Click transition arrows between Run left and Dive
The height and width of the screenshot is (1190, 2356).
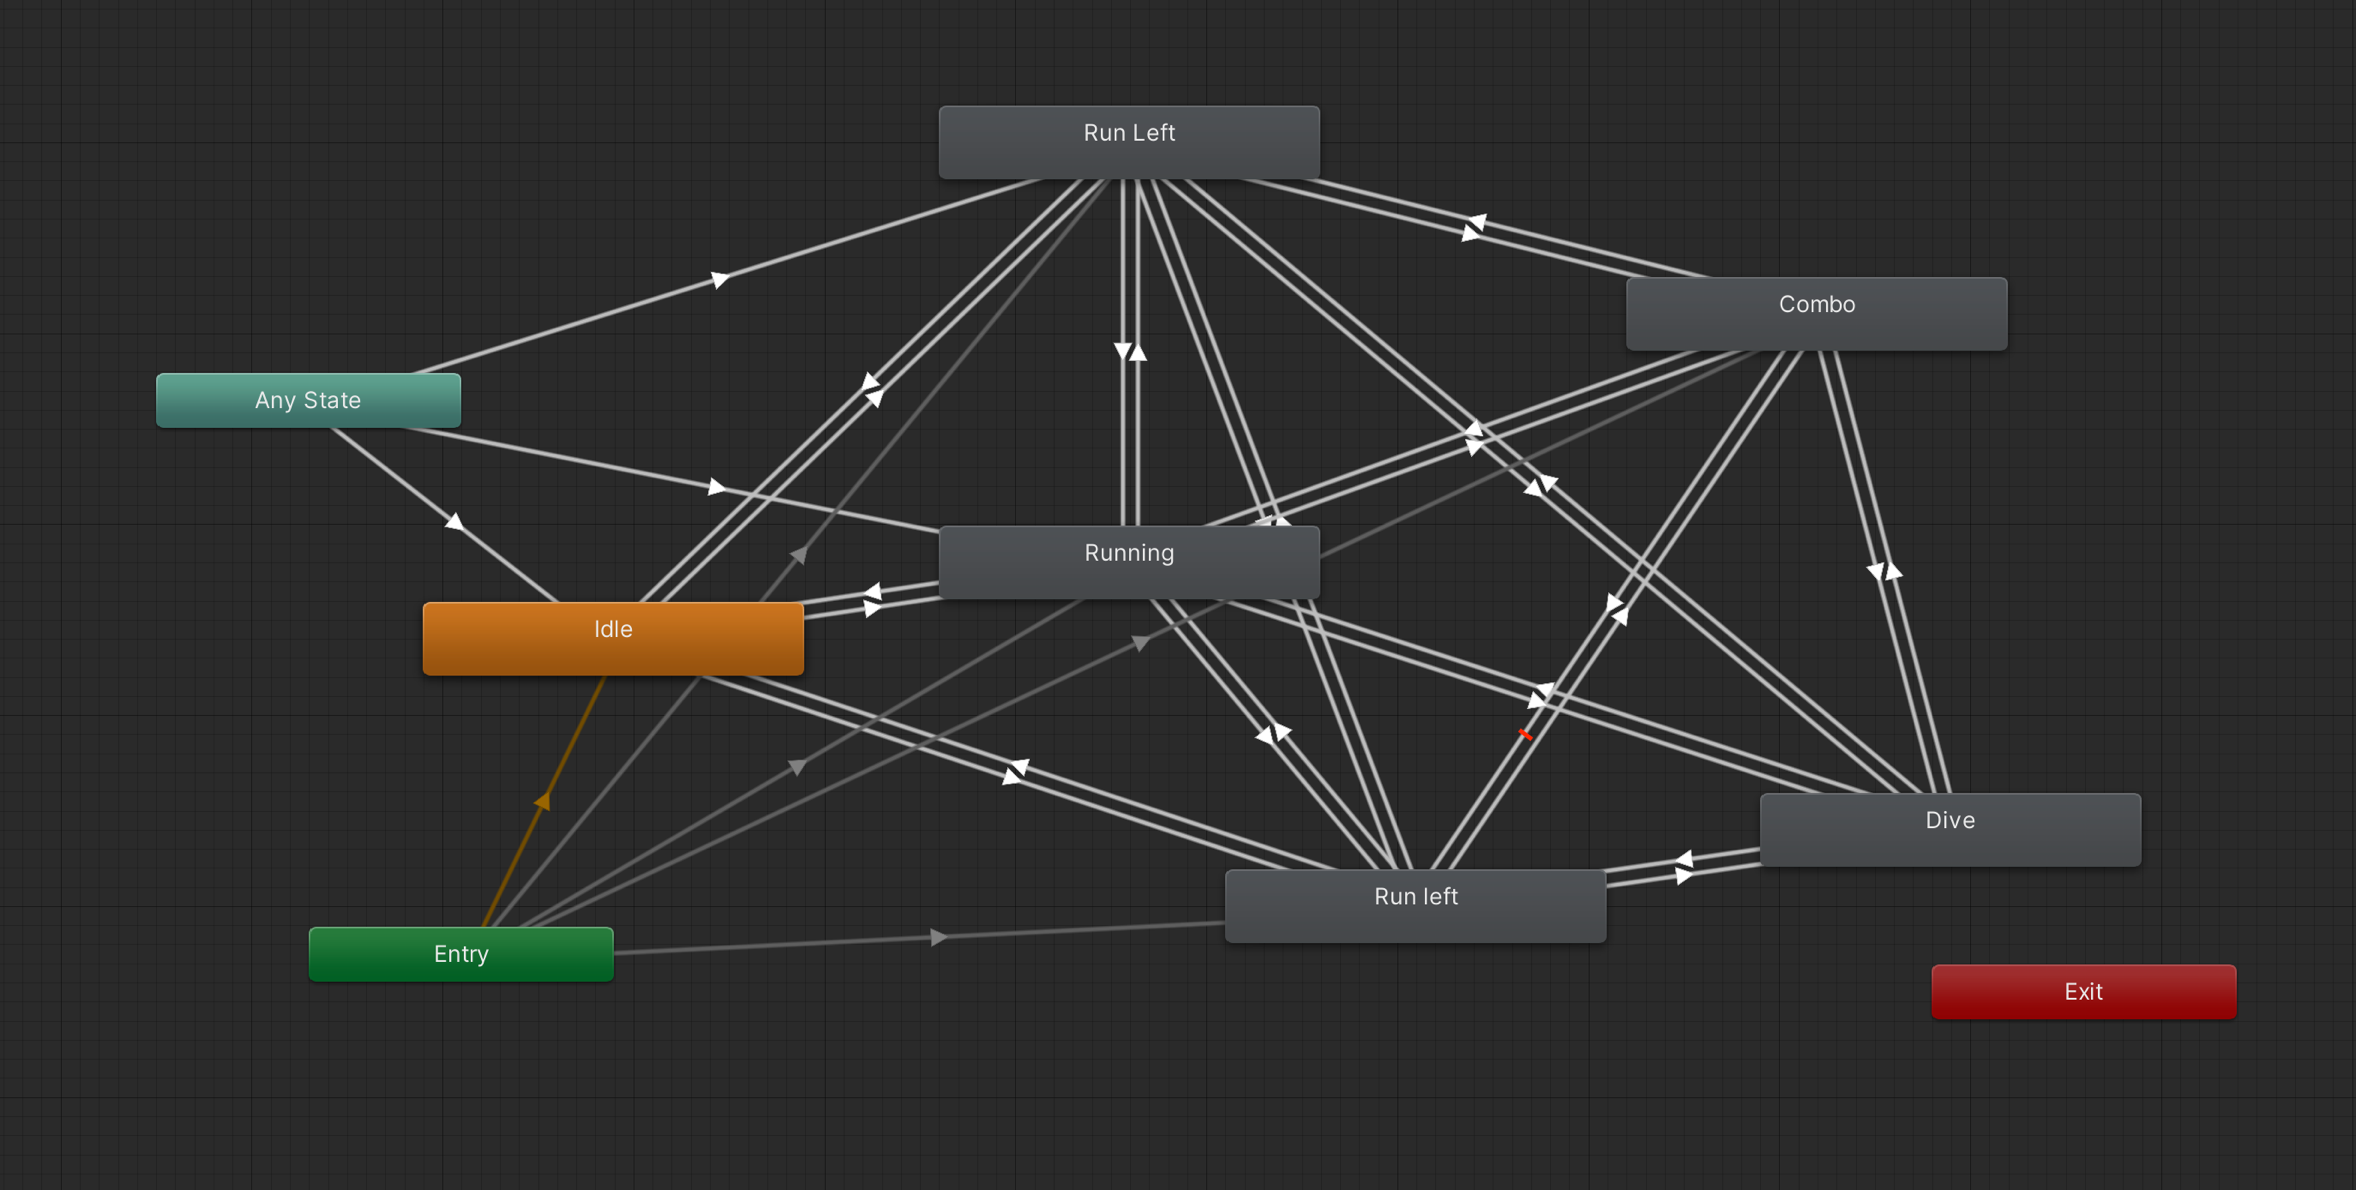[x=1683, y=867]
